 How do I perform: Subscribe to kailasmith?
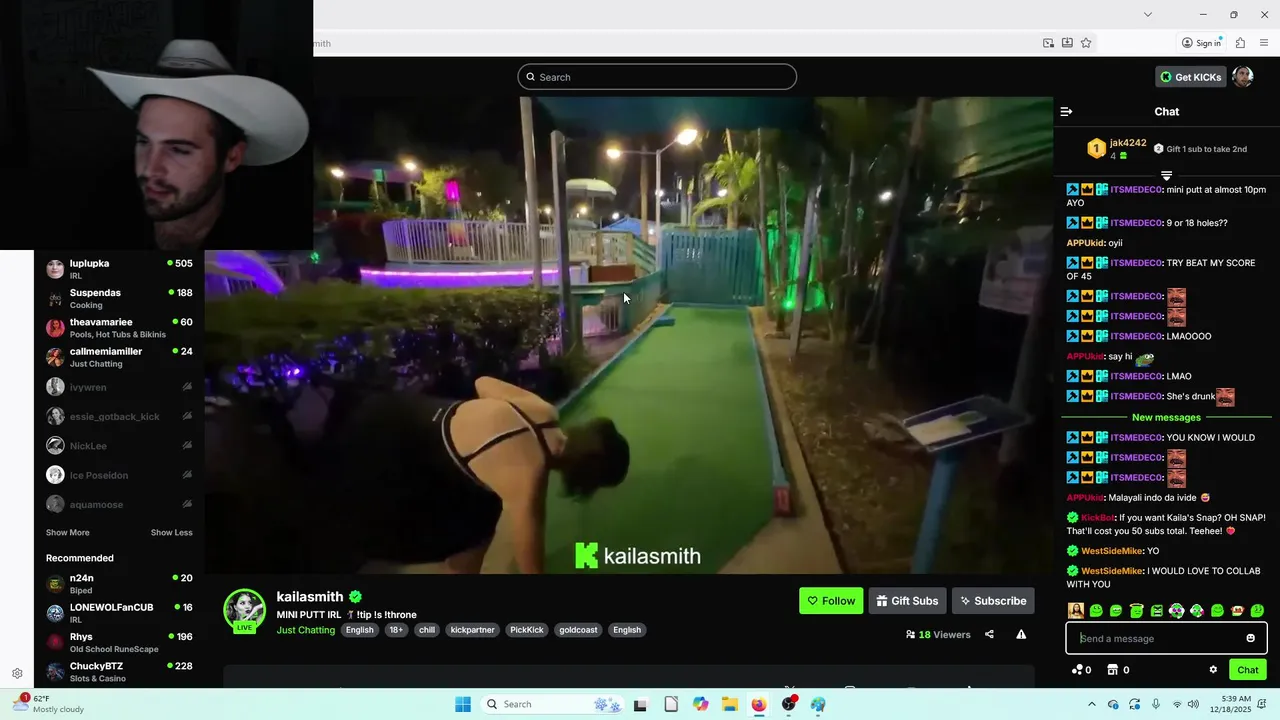[x=993, y=601]
